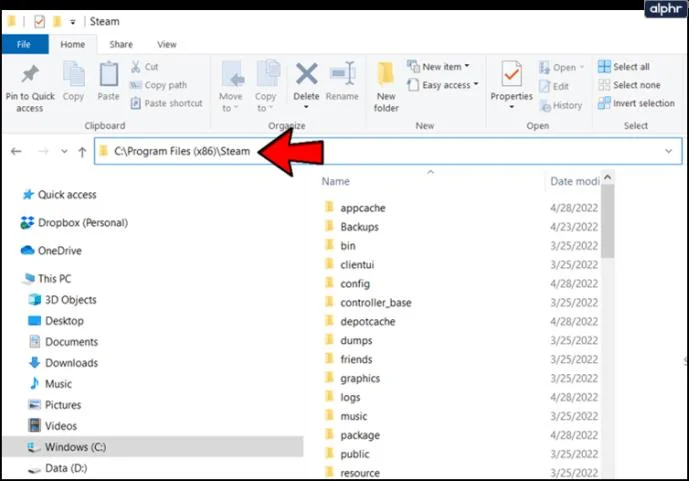Screen dimensions: 689x481
Task: Select the friends folder name
Action: pos(356,359)
